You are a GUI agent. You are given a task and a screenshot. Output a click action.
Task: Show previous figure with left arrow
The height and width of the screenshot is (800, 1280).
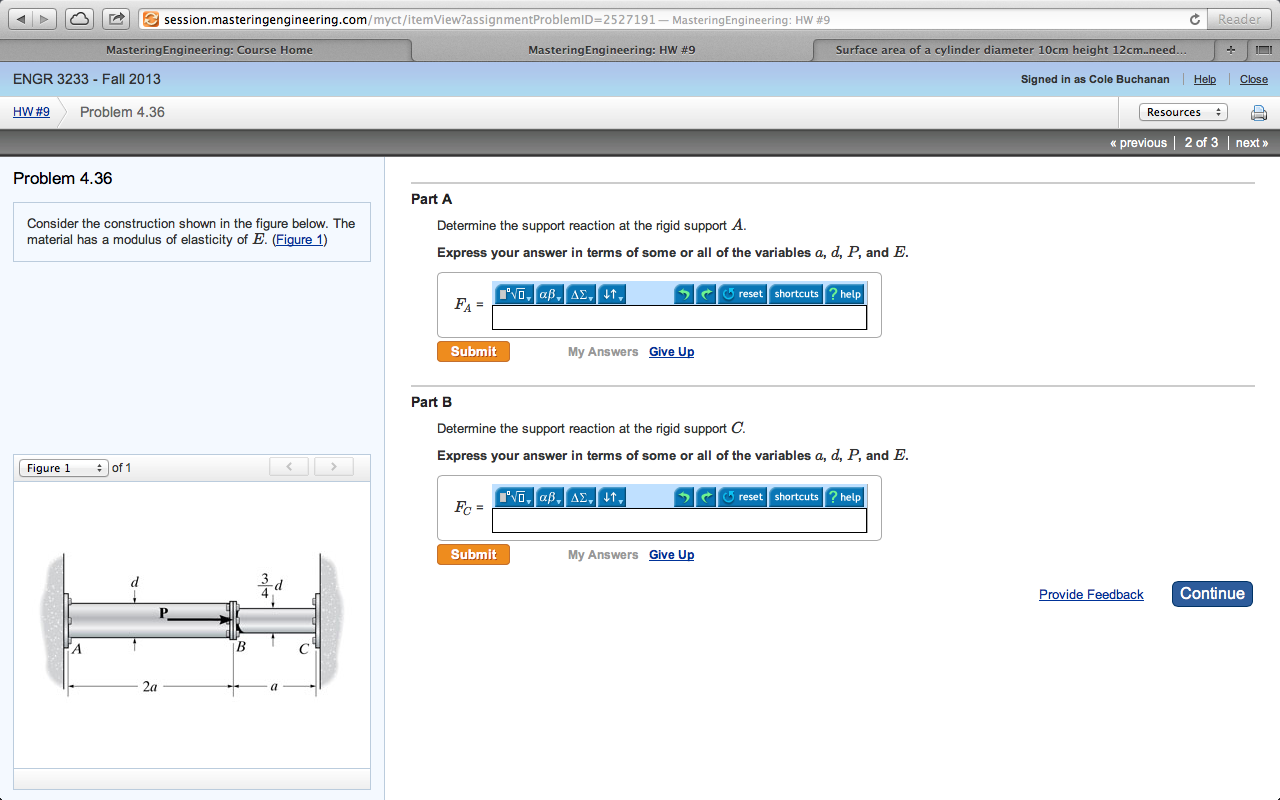coord(290,467)
